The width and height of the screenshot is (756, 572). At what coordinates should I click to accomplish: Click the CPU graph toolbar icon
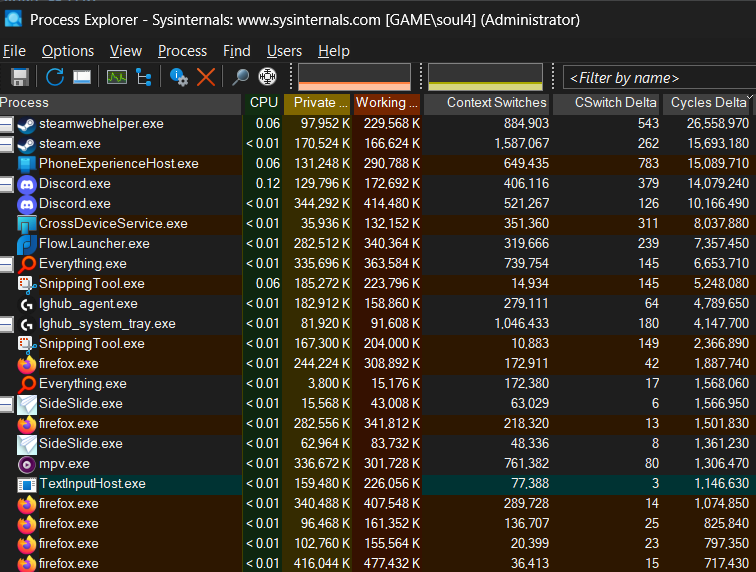117,77
